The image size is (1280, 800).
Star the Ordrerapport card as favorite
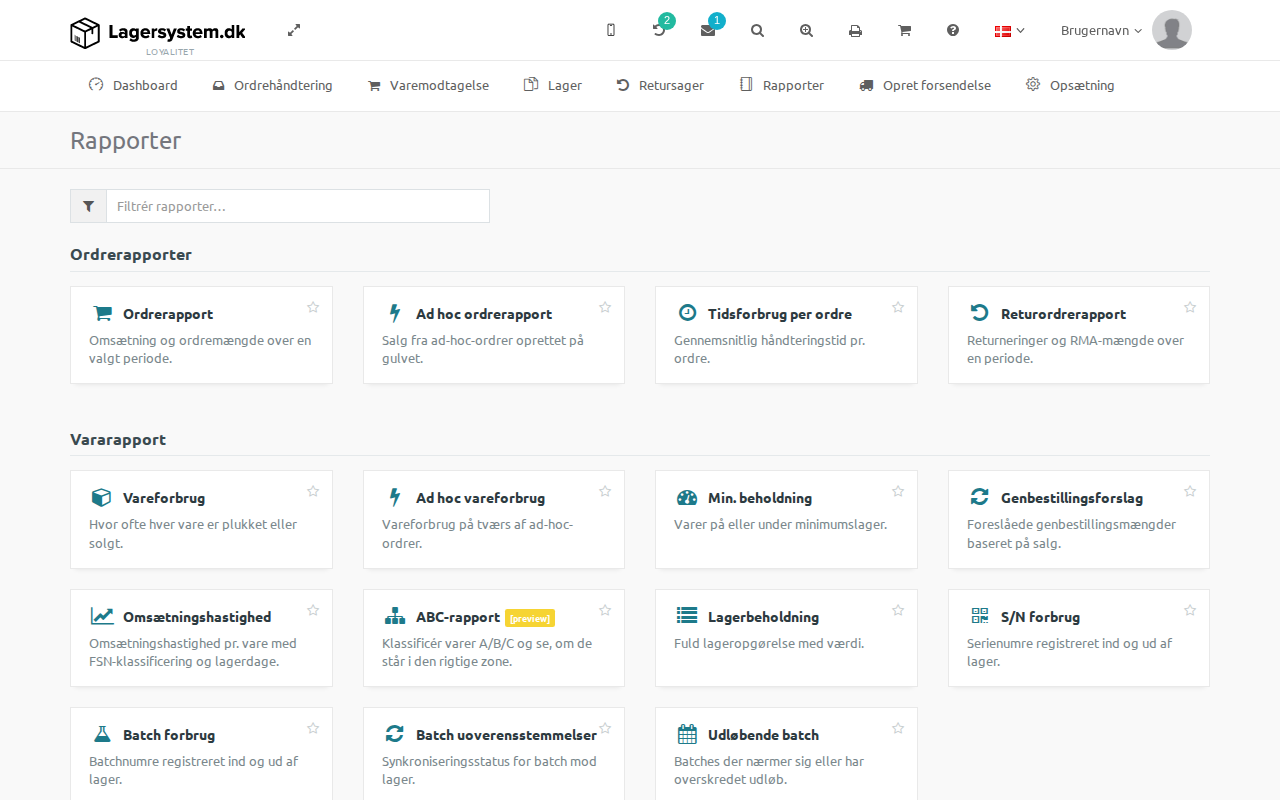(313, 307)
